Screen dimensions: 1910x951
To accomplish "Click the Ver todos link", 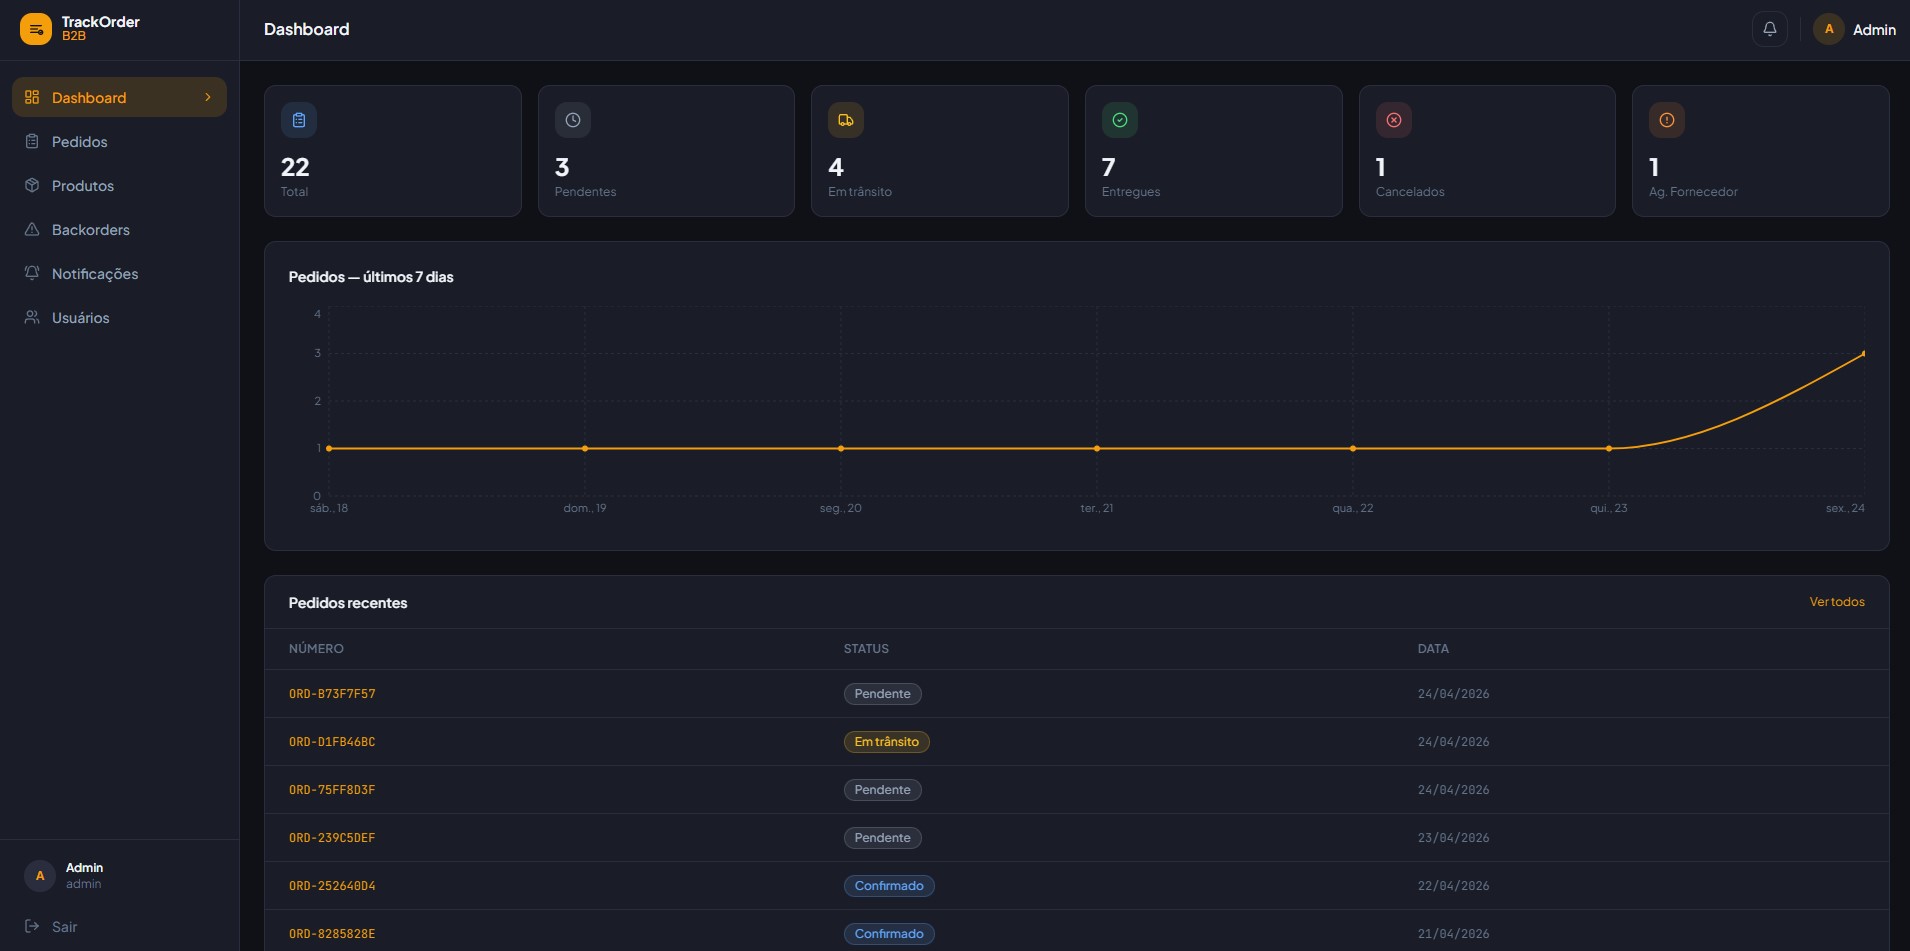I will (1836, 602).
